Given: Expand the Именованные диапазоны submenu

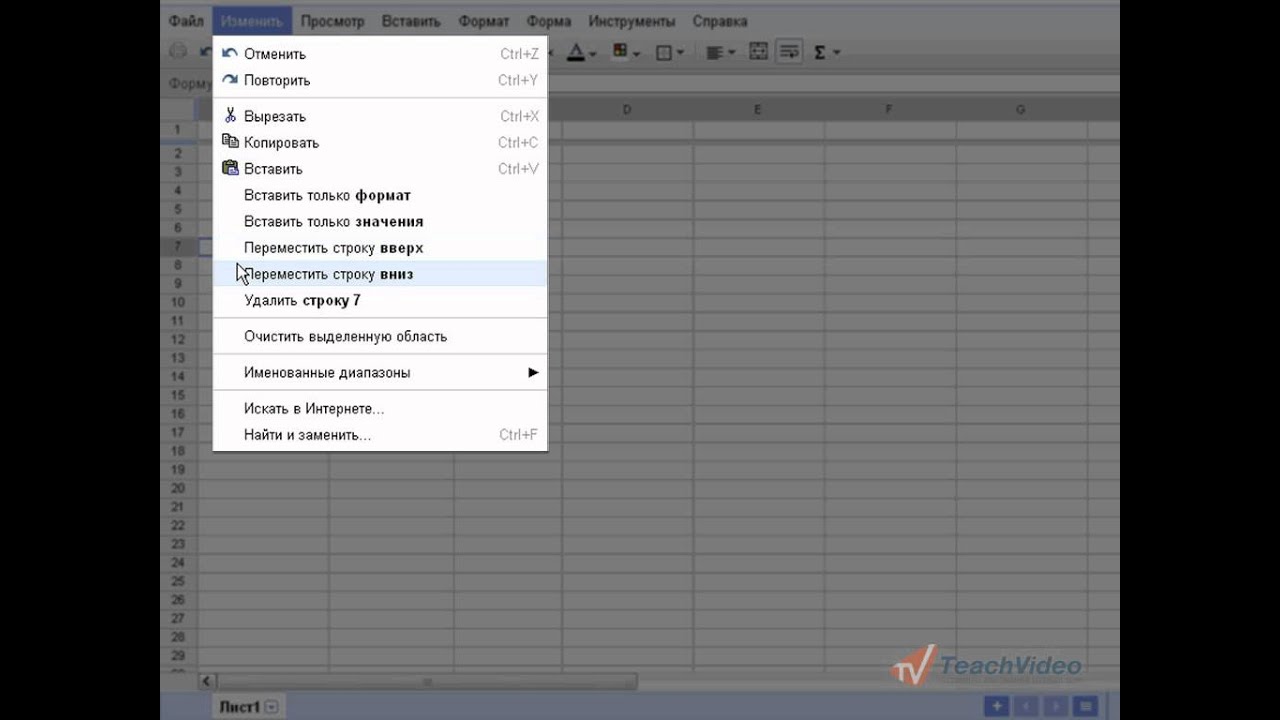Looking at the screenshot, I should point(380,373).
